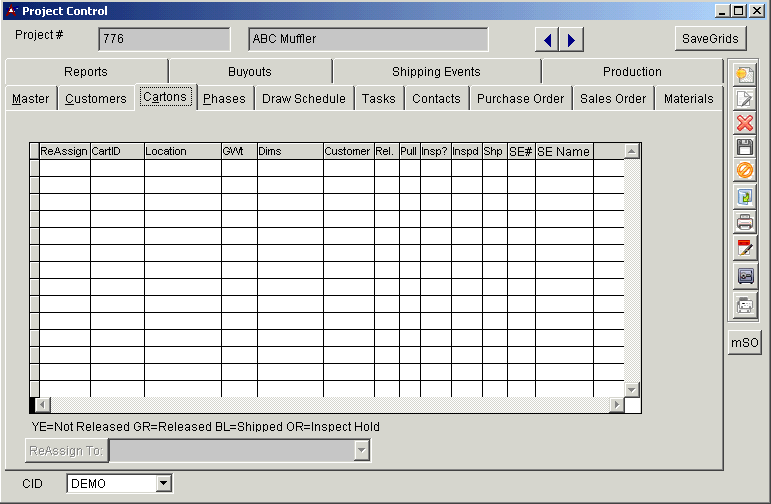Click the Project # field containing 776
Image resolution: width=771 pixels, height=504 pixels.
pyautogui.click(x=164, y=40)
